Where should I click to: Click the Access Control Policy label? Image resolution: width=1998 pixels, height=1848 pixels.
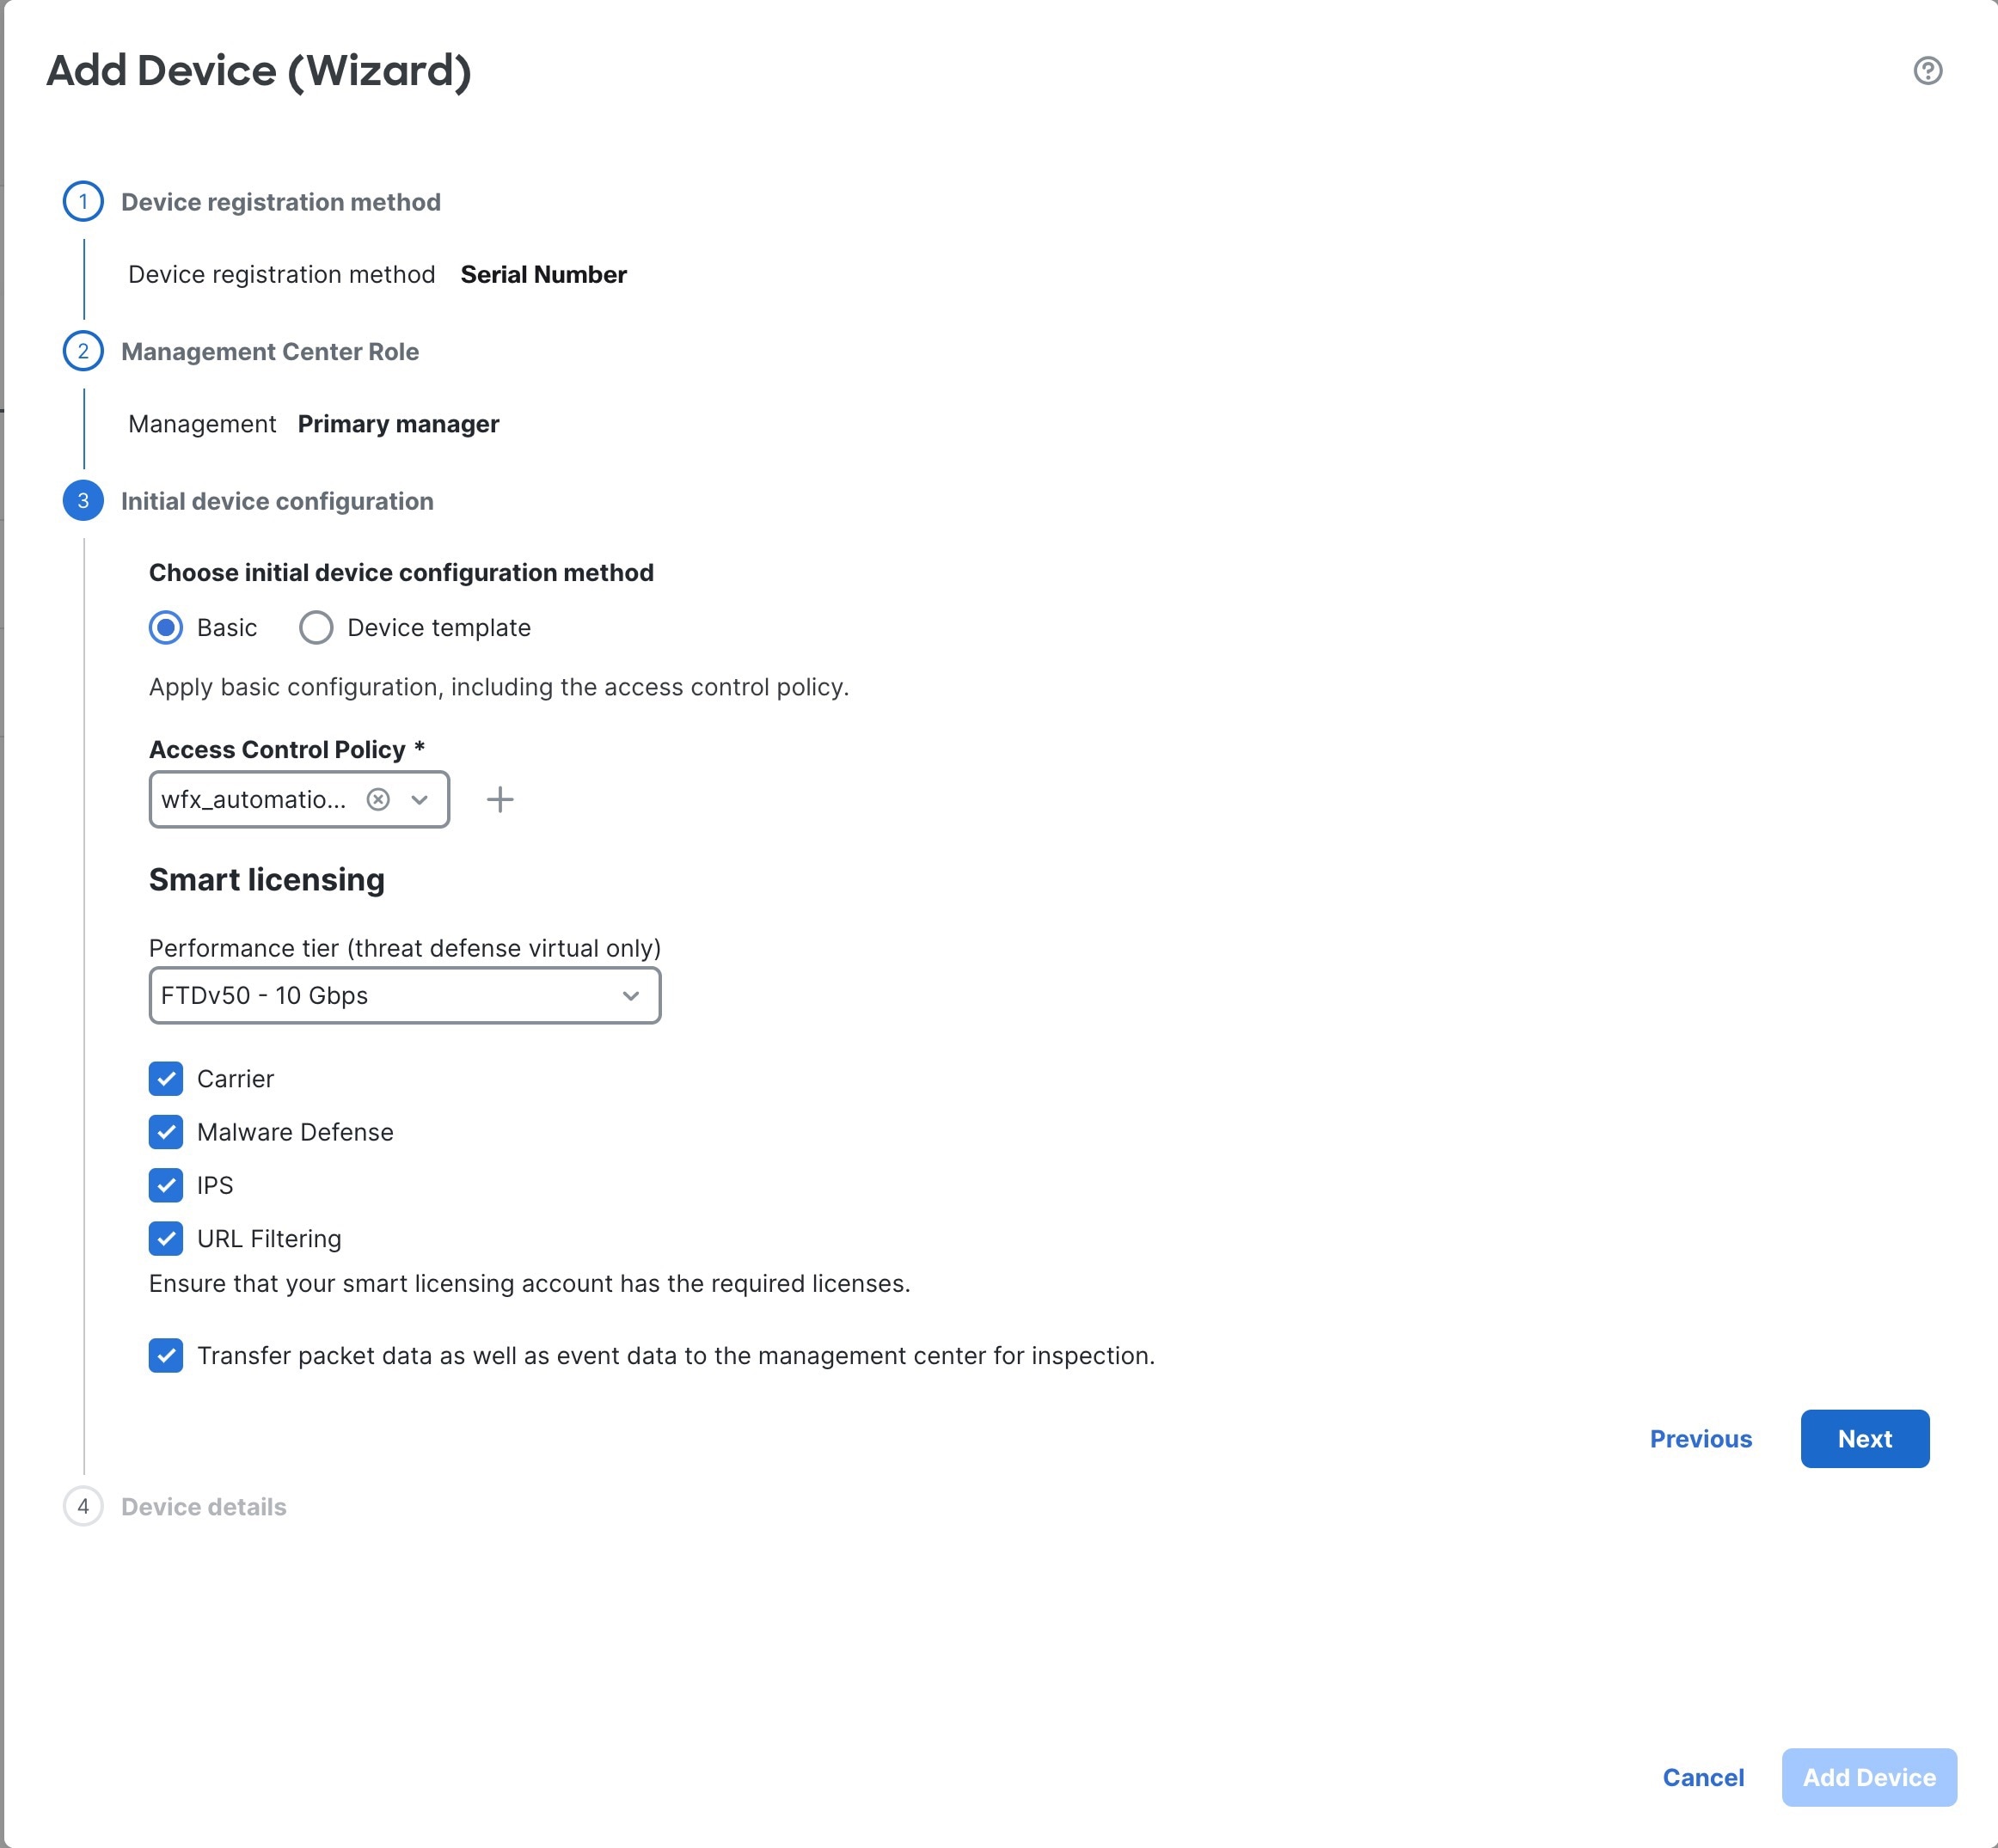(x=287, y=749)
